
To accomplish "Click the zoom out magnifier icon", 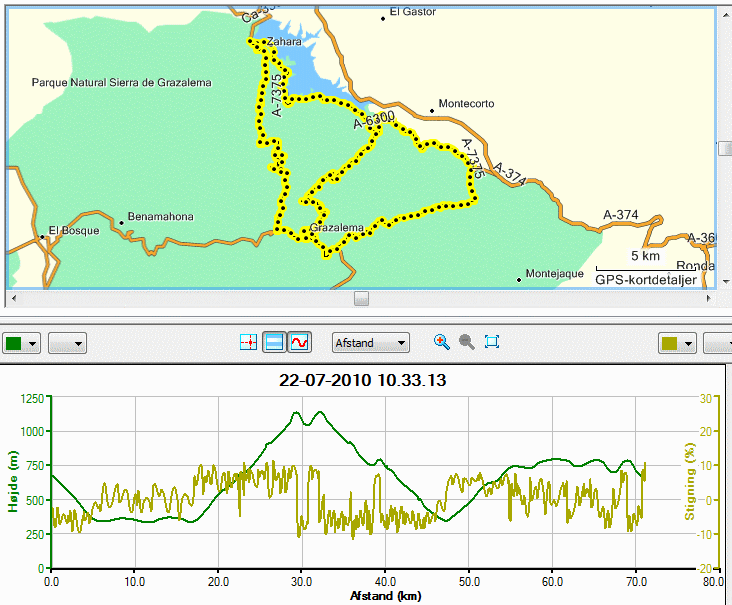I will 467,342.
